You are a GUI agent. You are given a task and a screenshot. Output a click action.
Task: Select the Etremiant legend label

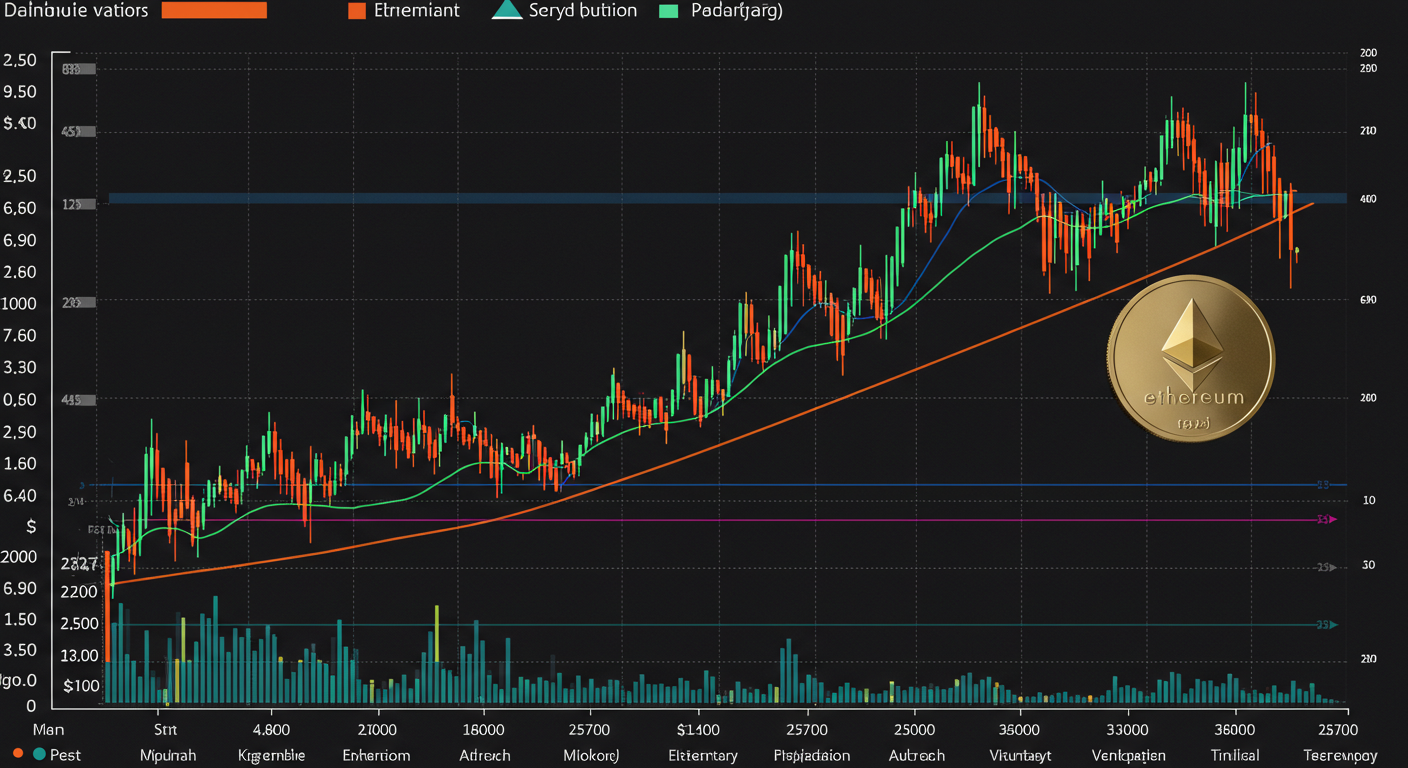pos(418,11)
